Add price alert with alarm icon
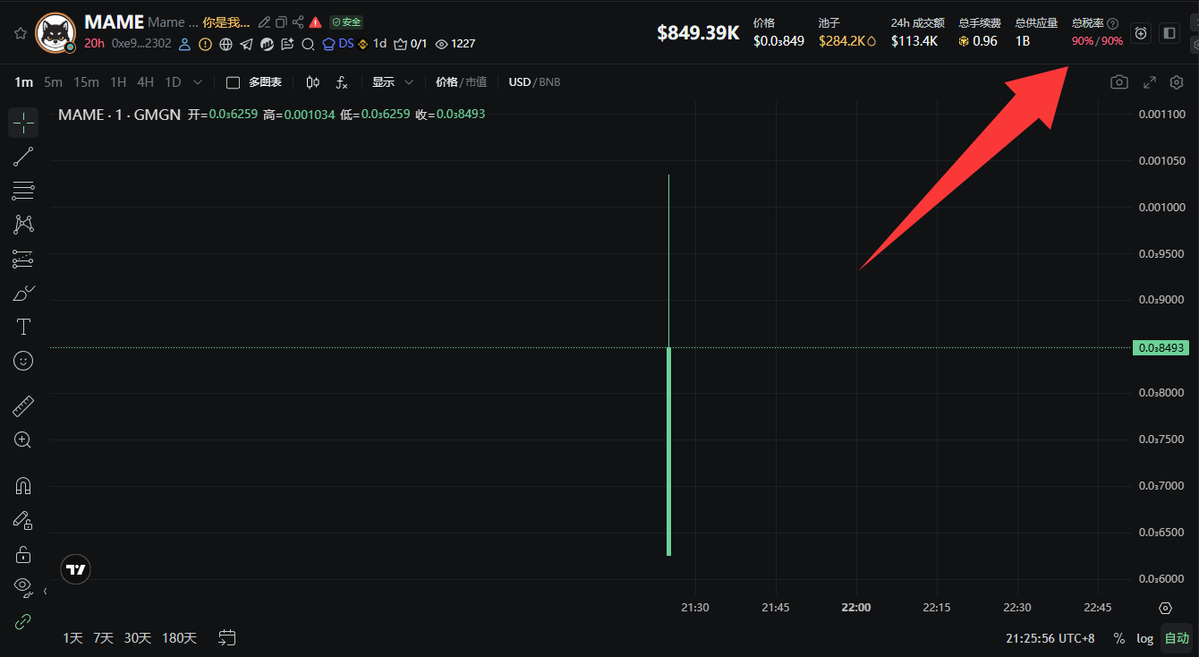This screenshot has width=1199, height=657. 1141,33
